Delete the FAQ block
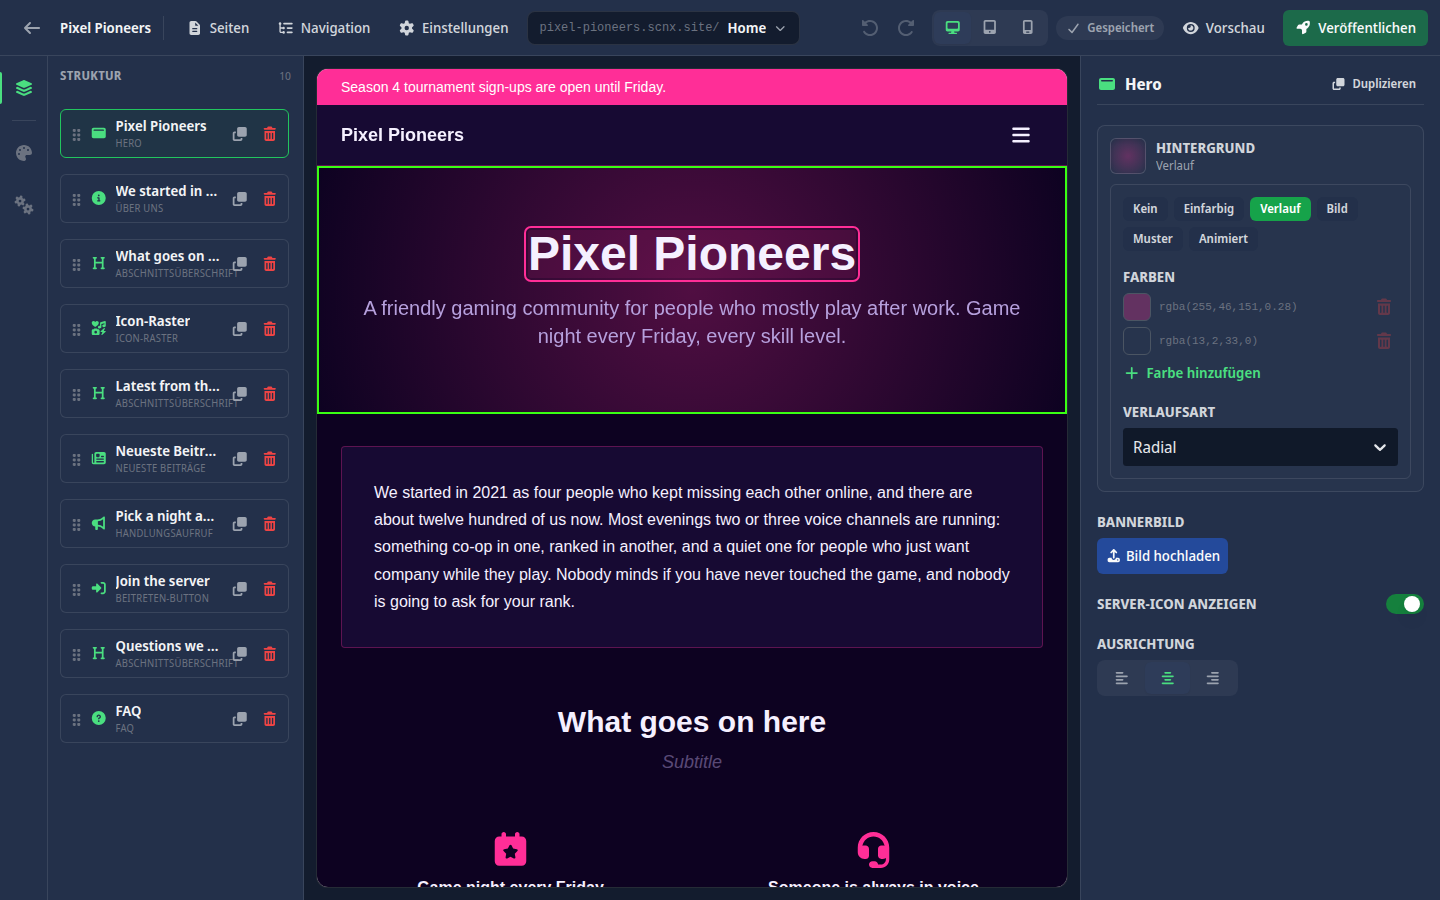This screenshot has height=900, width=1440. tap(270, 719)
